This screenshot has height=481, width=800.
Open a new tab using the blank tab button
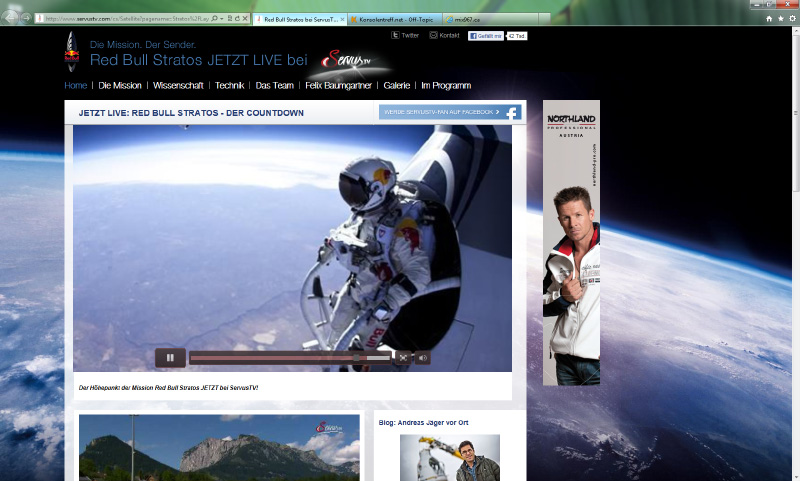coord(544,19)
